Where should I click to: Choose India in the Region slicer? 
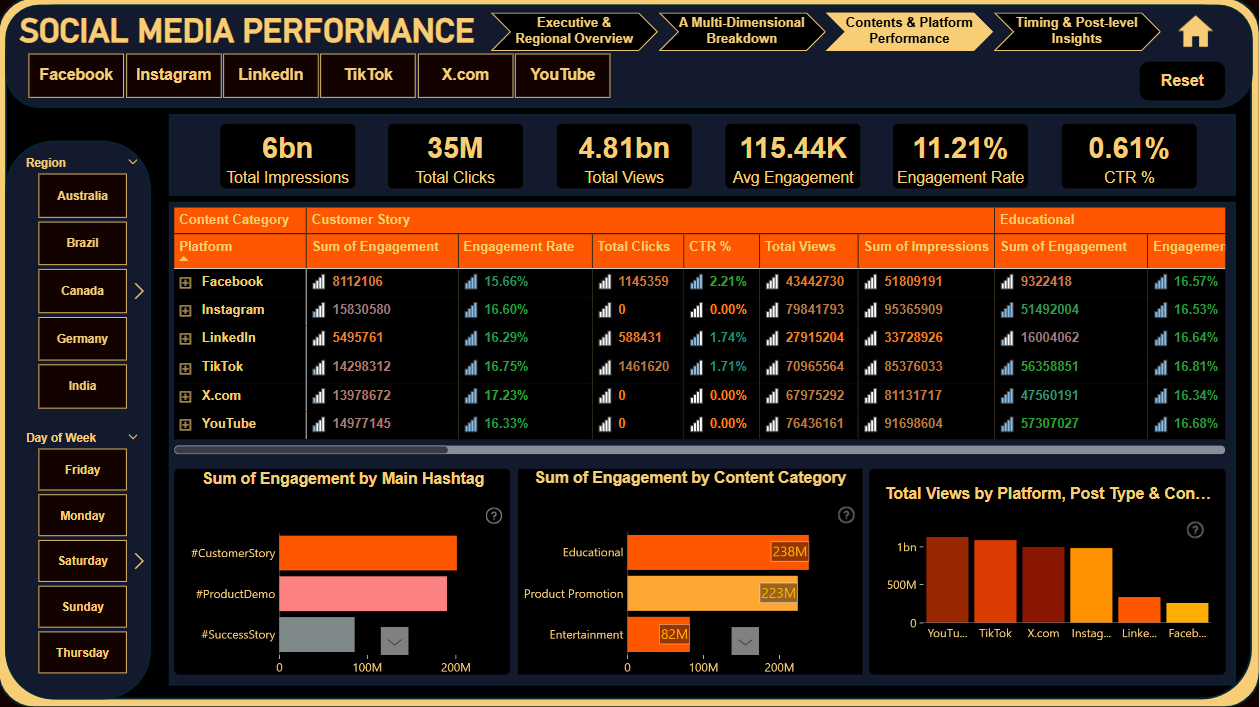pos(82,386)
